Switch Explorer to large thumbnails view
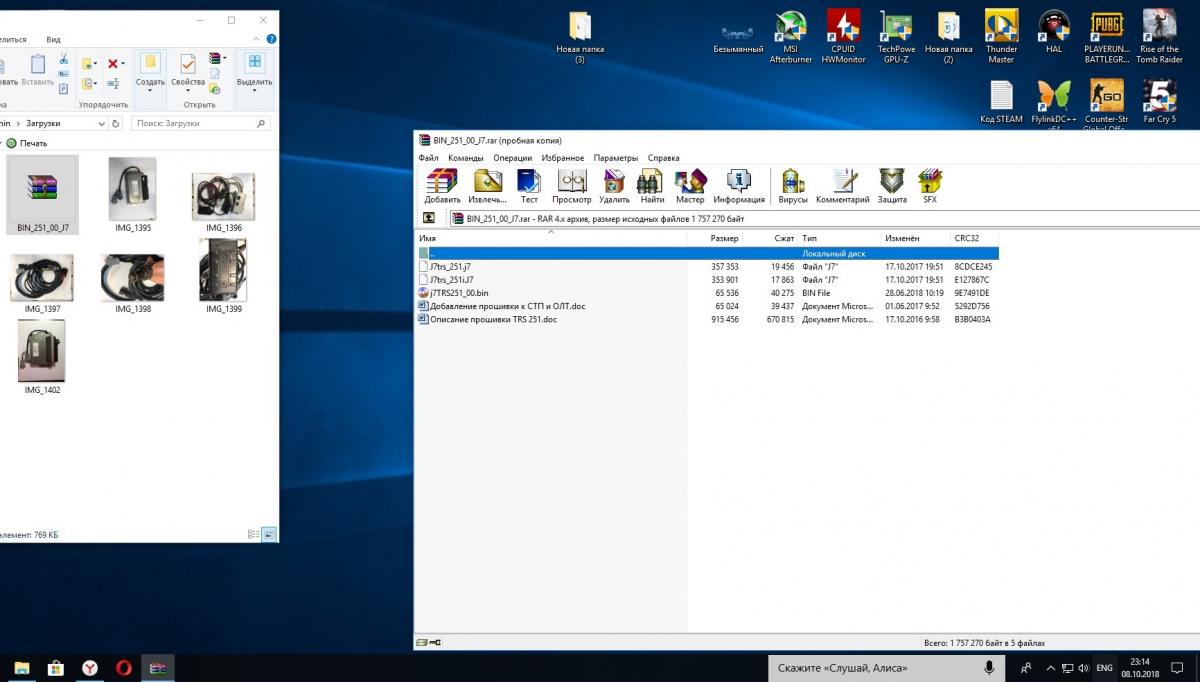The width and height of the screenshot is (1200, 682). (269, 535)
